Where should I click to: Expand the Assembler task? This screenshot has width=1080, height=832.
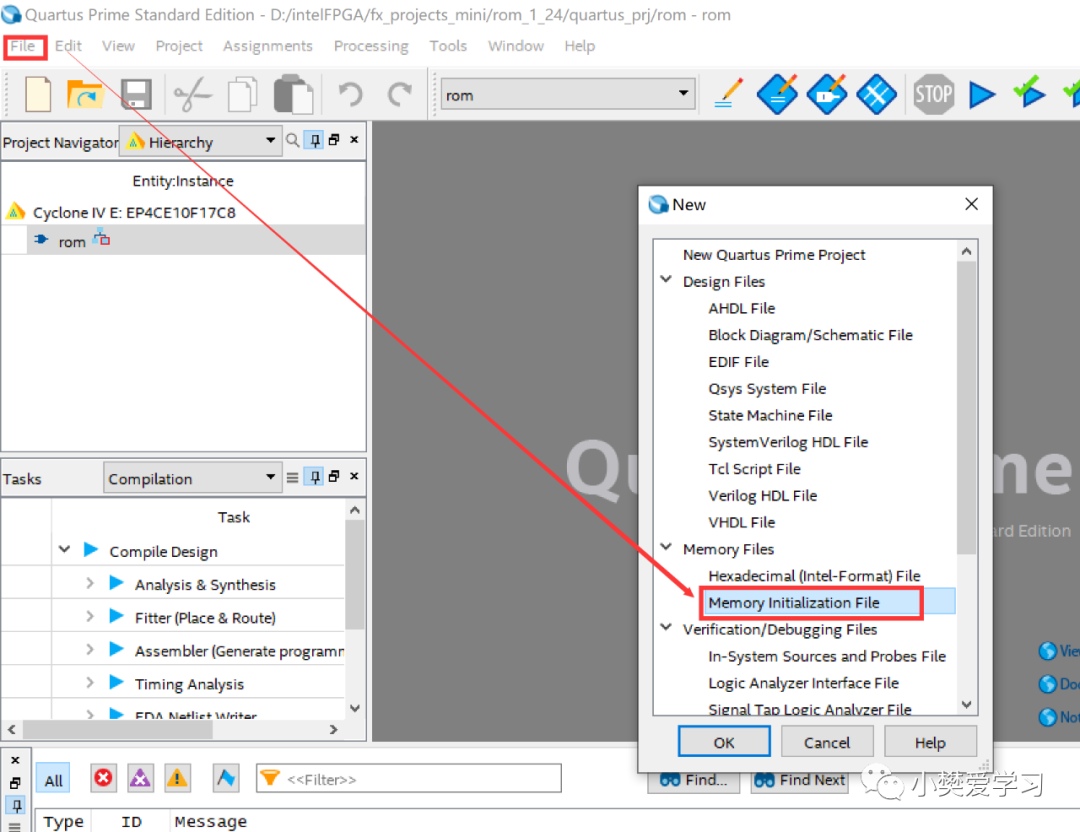tap(90, 649)
